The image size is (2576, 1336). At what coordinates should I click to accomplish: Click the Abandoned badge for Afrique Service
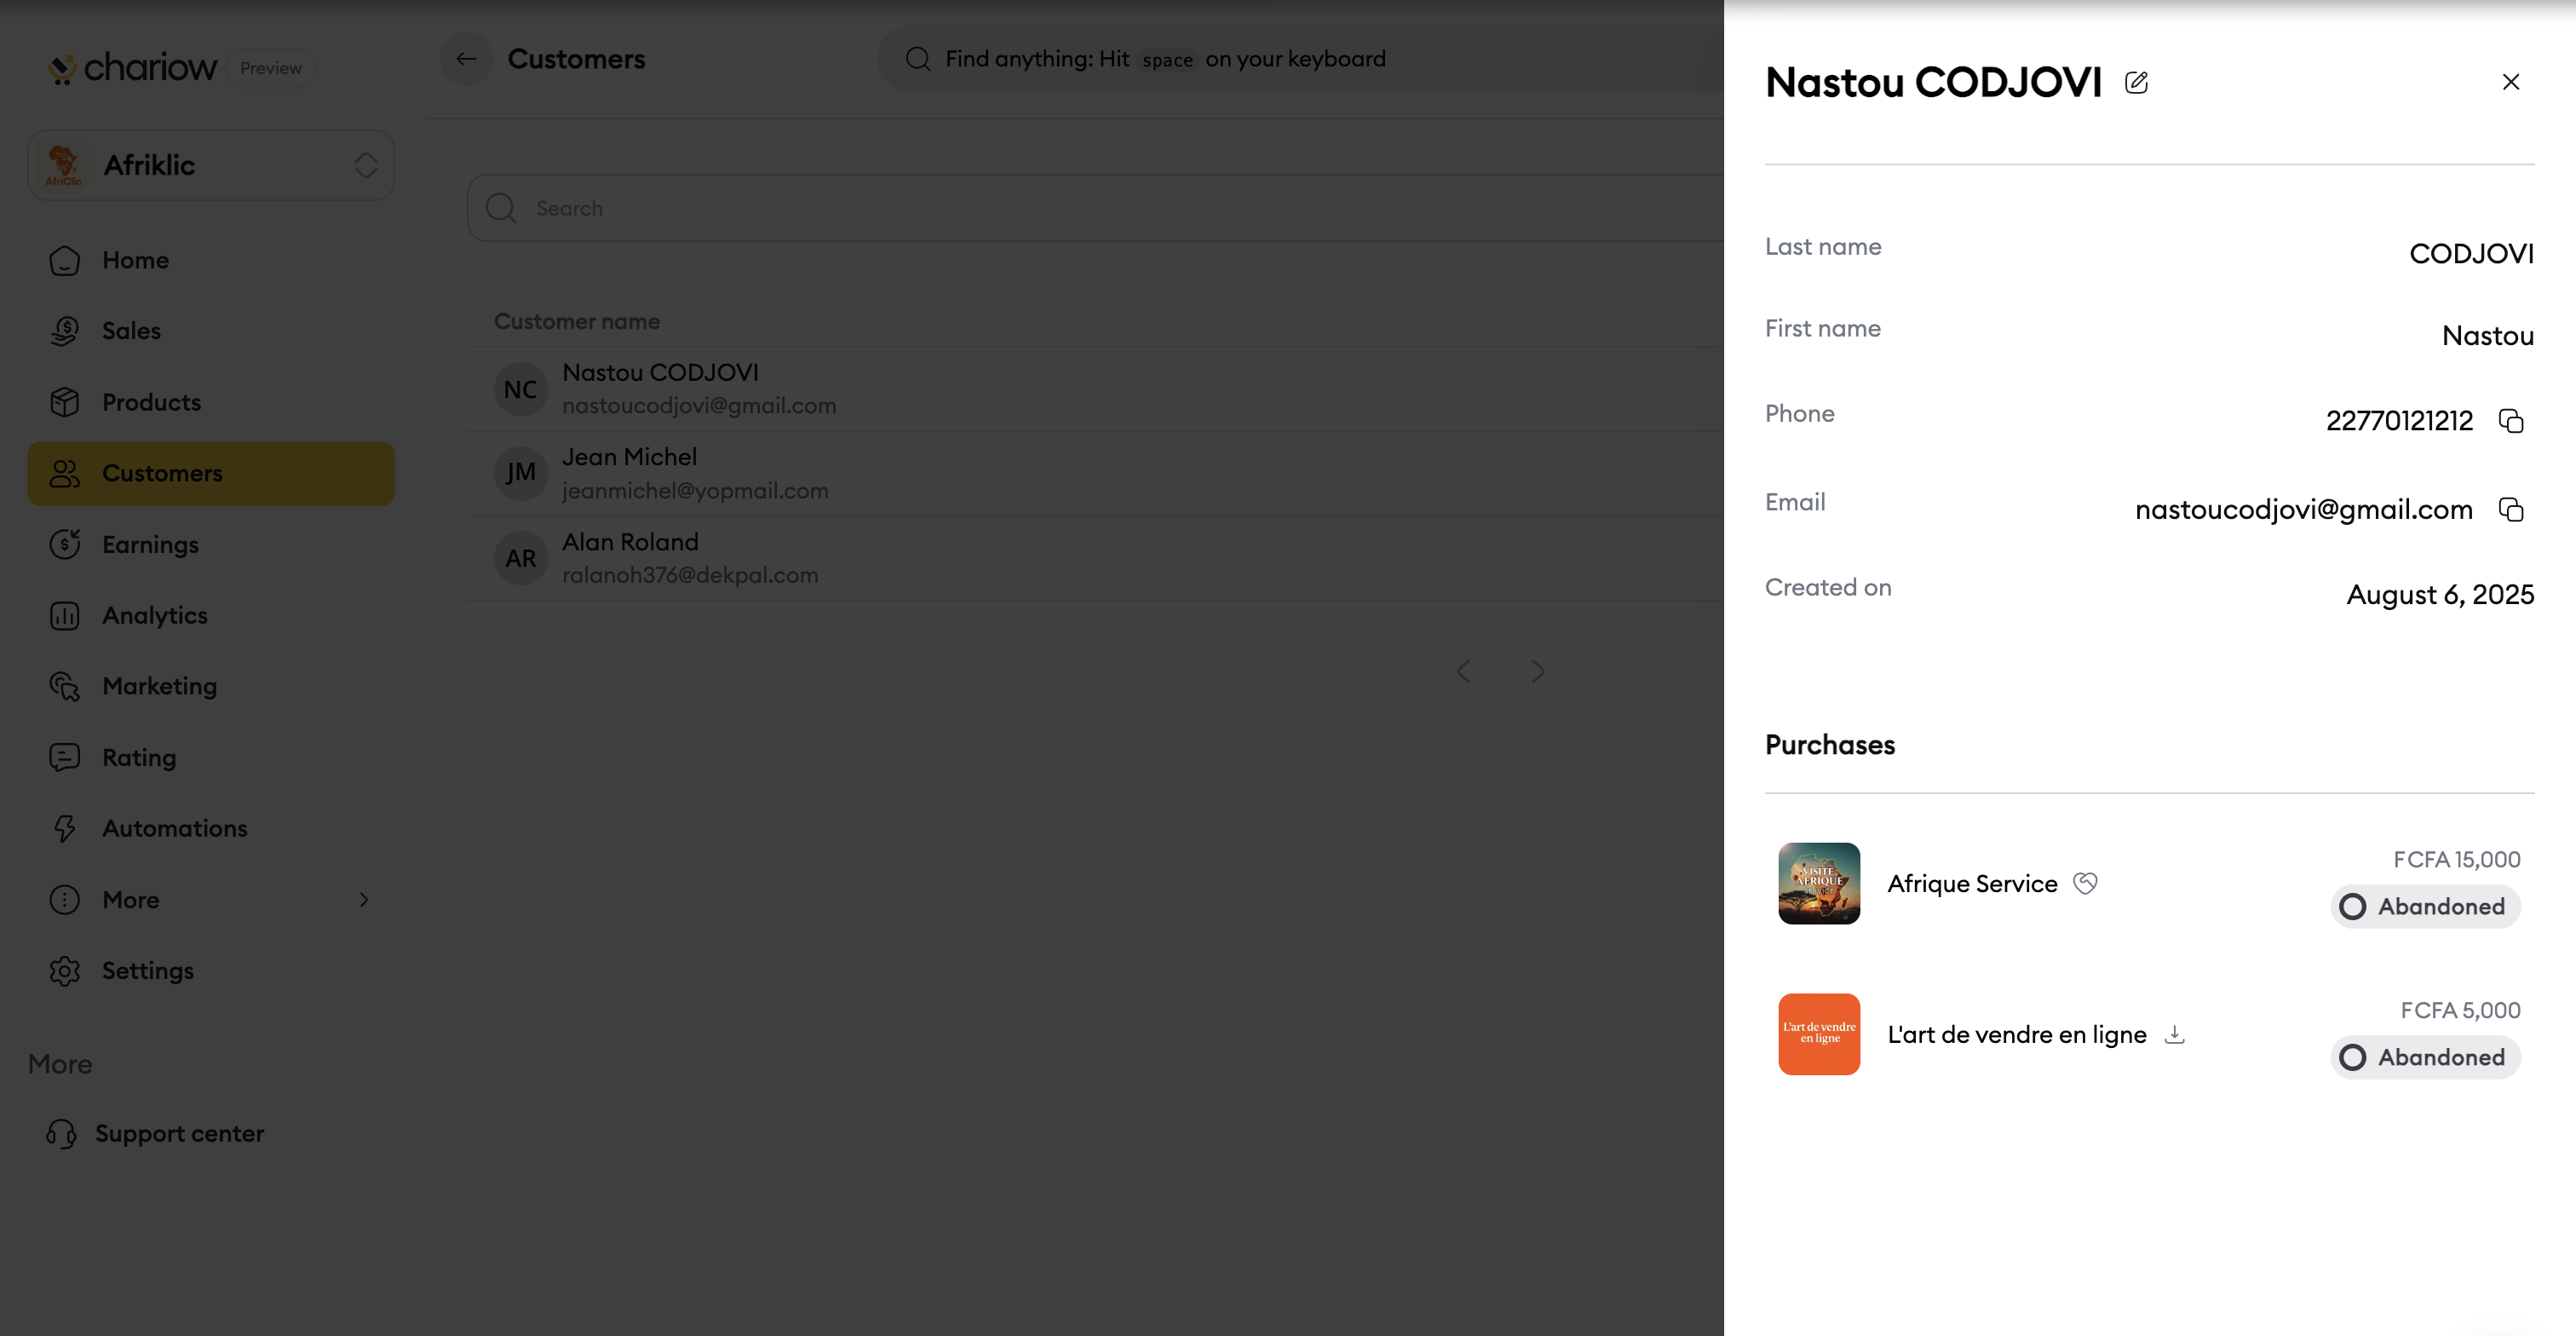click(x=2425, y=907)
